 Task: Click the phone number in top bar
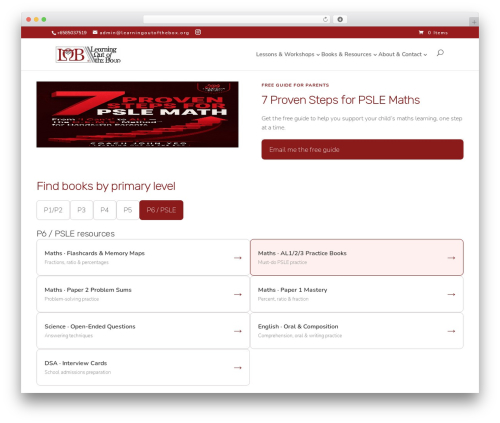[x=72, y=33]
